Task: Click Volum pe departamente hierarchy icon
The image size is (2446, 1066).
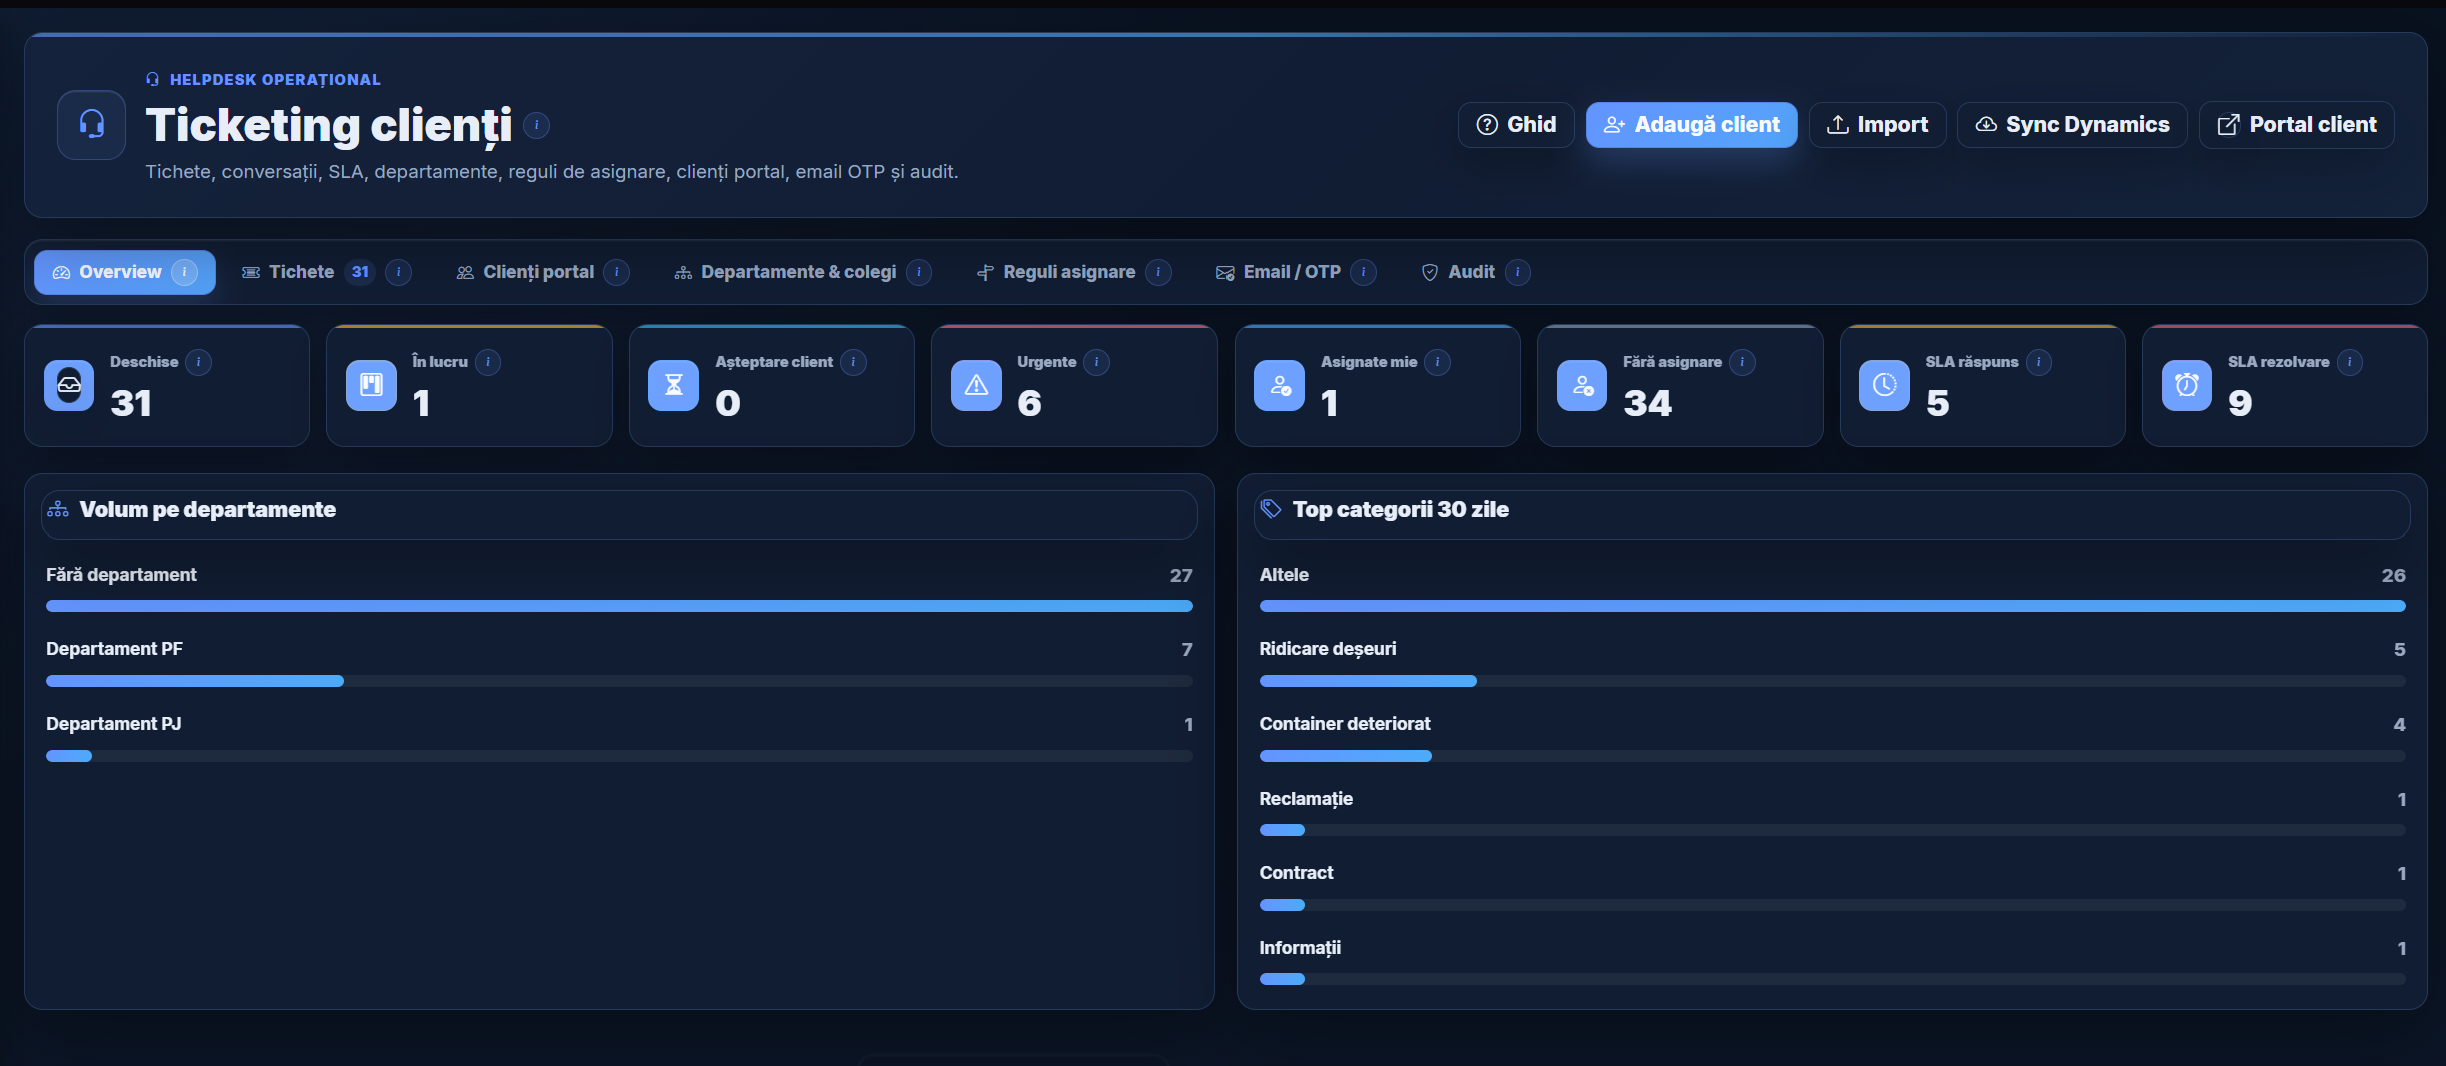Action: [58, 509]
